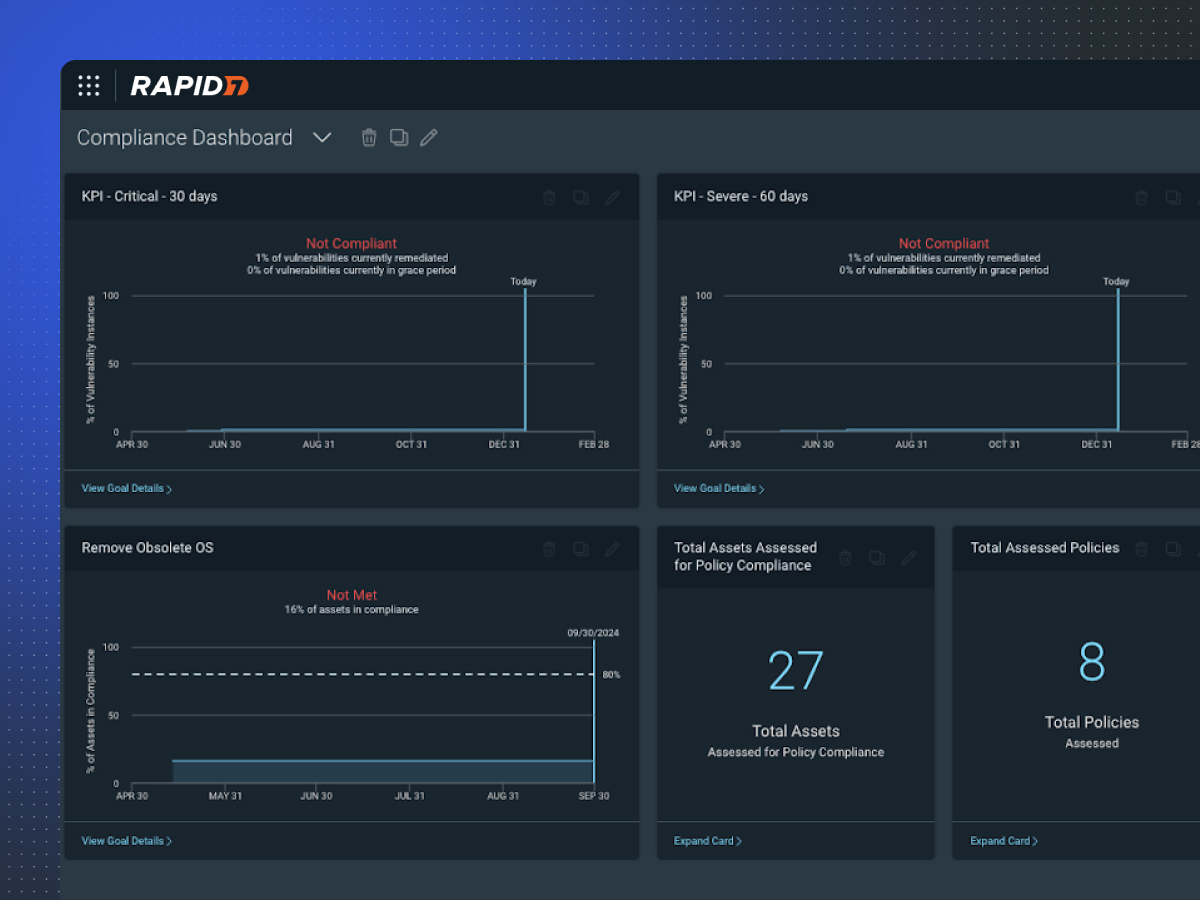Click the Today marker on Critical chart

click(x=523, y=282)
